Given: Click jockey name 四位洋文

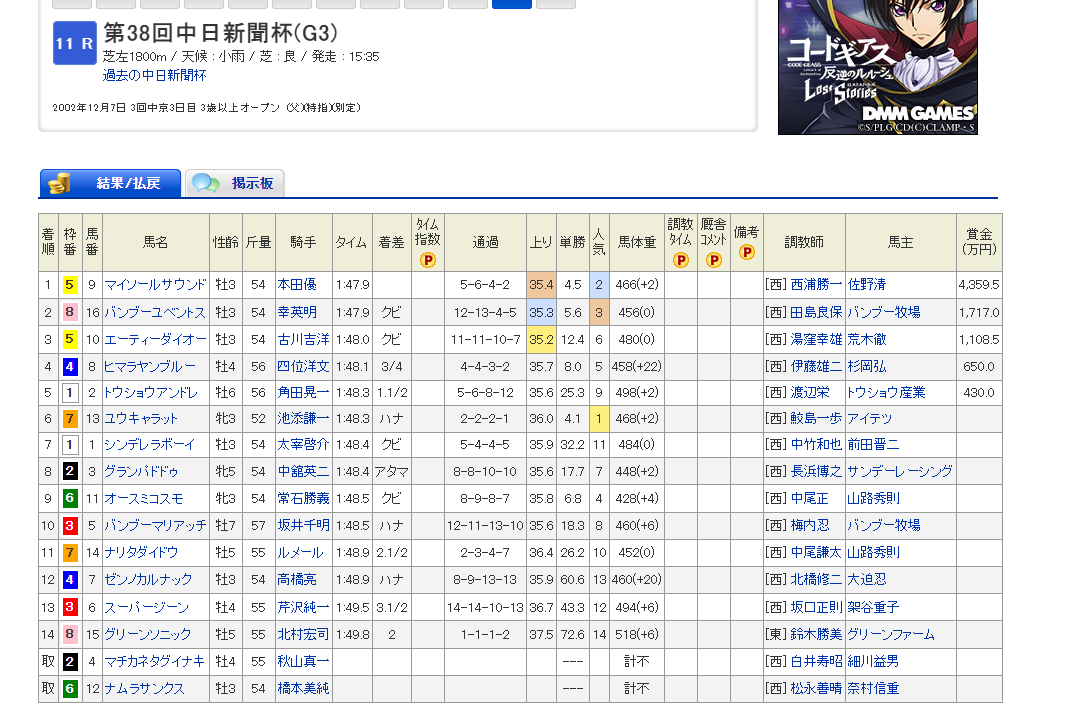Looking at the screenshot, I should [303, 366].
